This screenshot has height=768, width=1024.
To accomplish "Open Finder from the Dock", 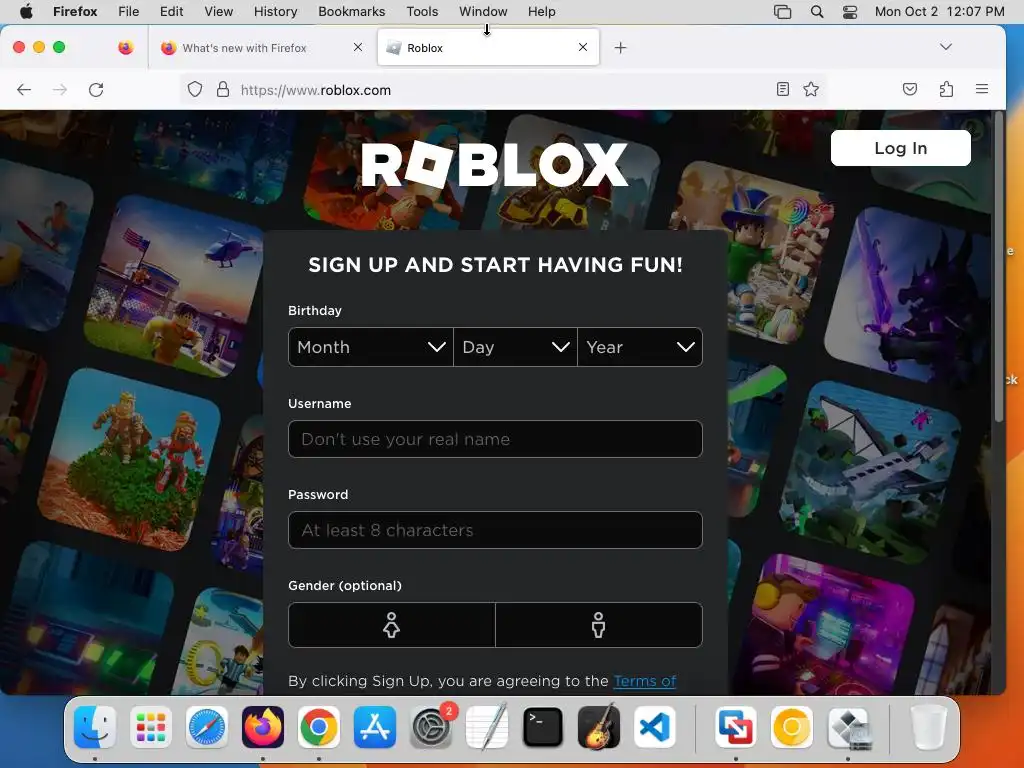I will (x=95, y=727).
